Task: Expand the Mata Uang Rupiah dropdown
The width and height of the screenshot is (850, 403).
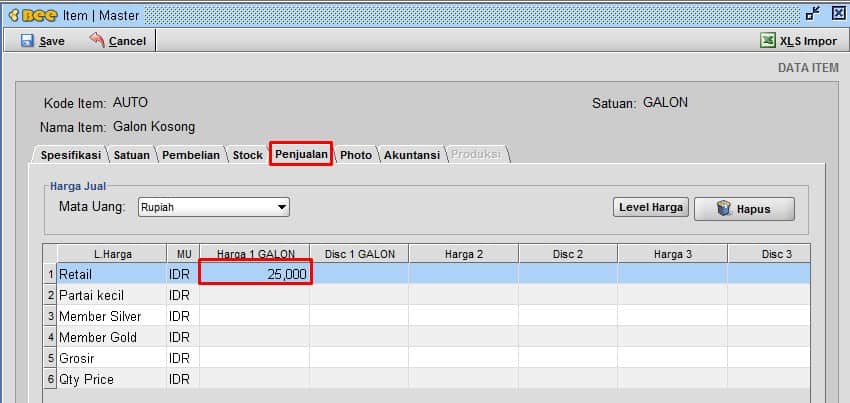Action: pyautogui.click(x=214, y=207)
